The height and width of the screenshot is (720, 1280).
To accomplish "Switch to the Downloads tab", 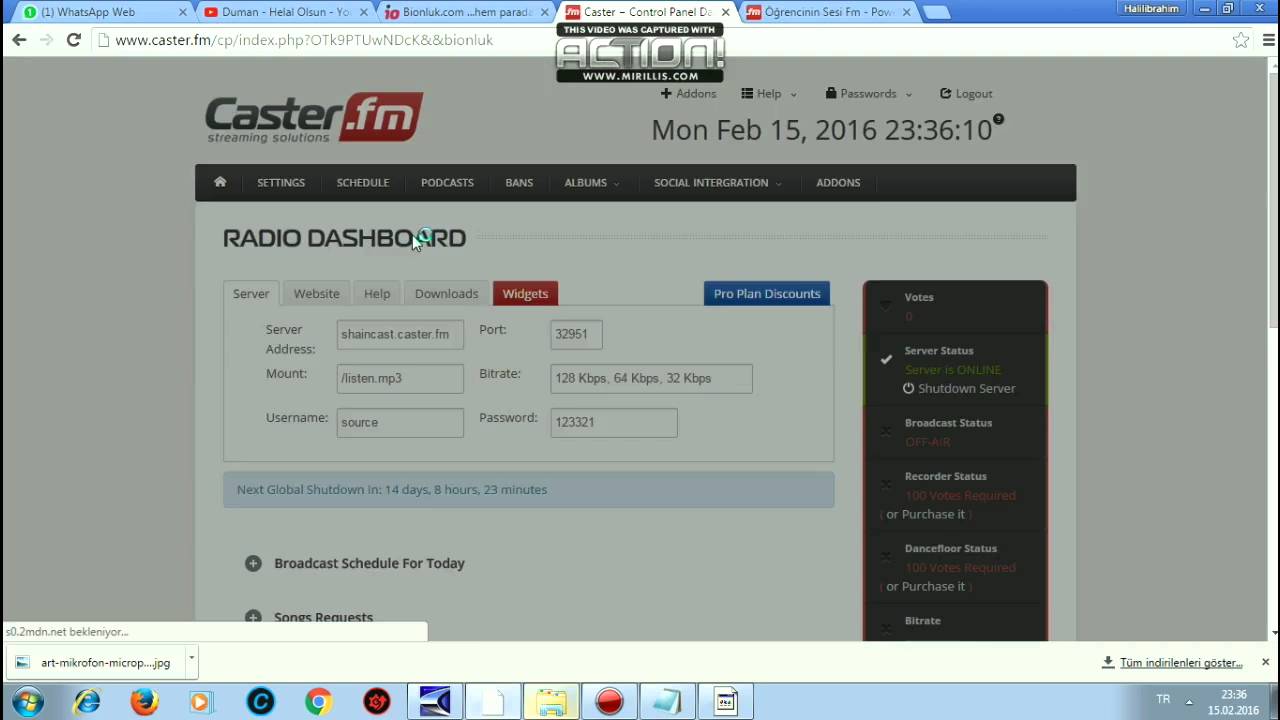I will click(446, 293).
